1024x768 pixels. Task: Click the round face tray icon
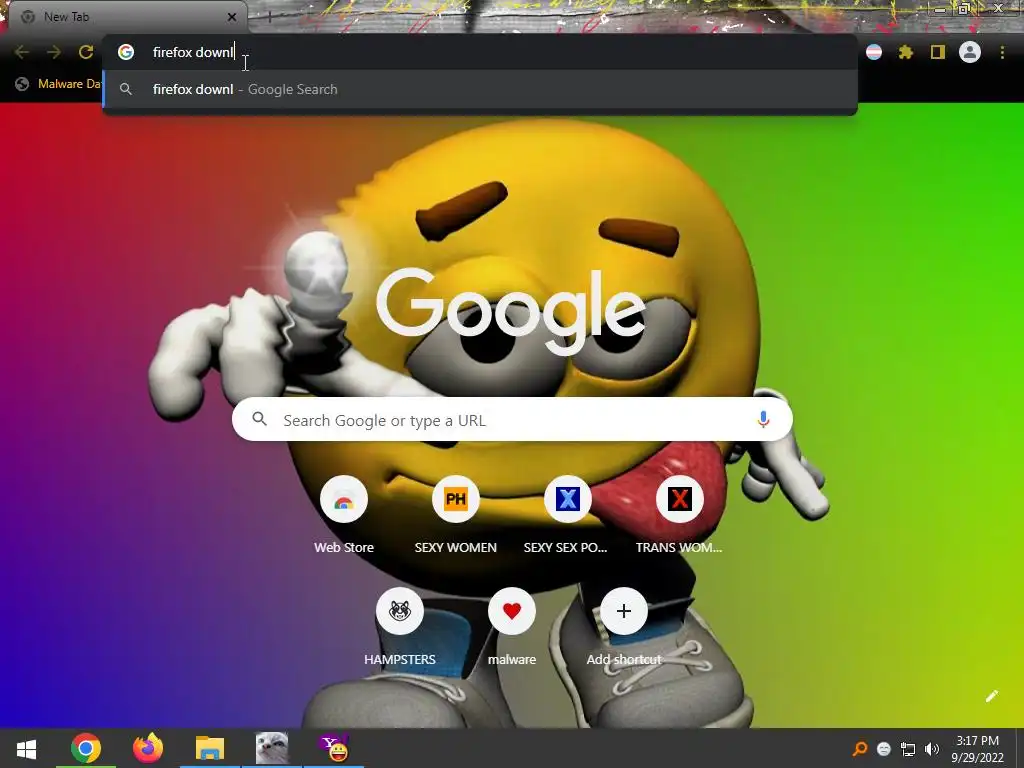pyautogui.click(x=884, y=749)
